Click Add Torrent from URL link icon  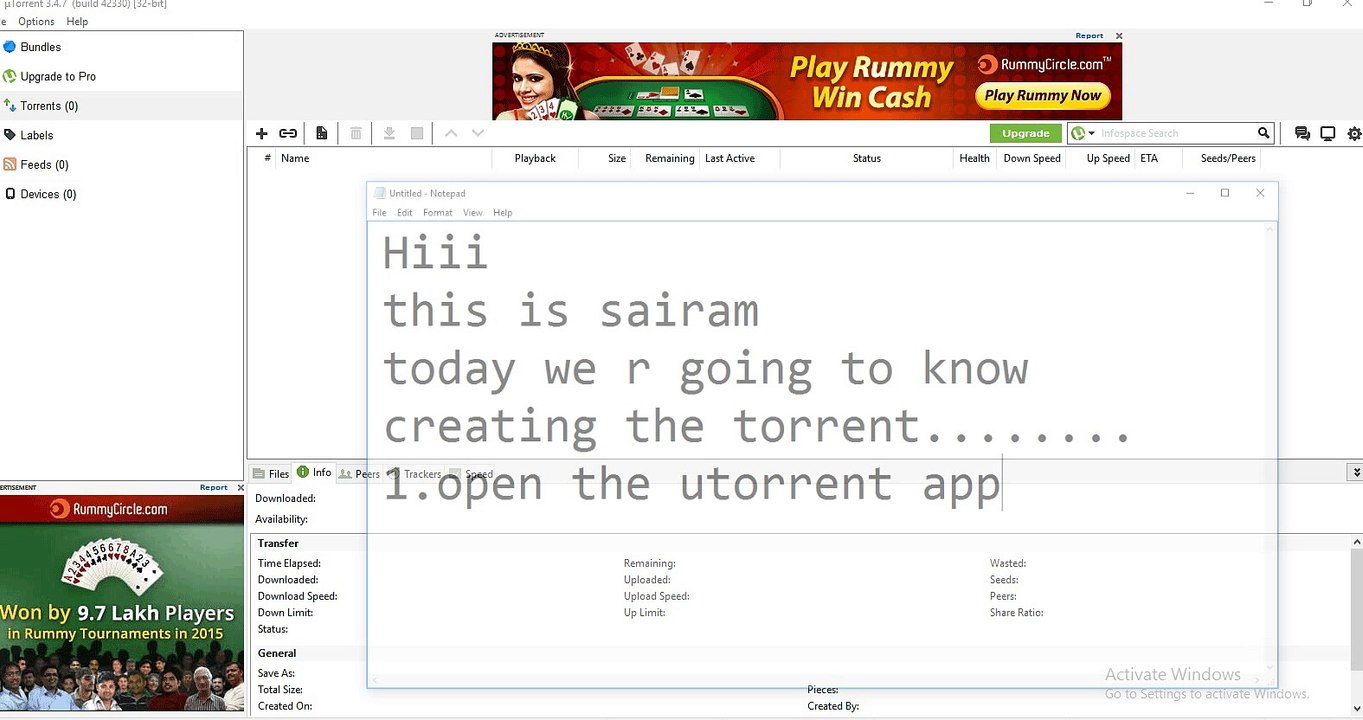[288, 133]
